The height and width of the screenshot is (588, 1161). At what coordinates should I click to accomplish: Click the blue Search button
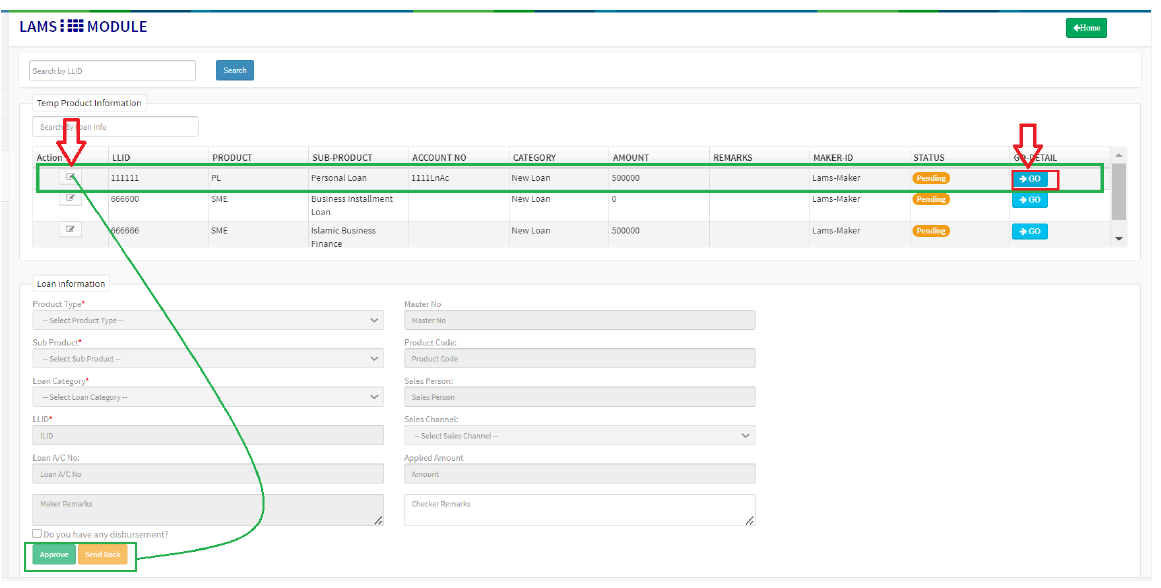[x=235, y=70]
